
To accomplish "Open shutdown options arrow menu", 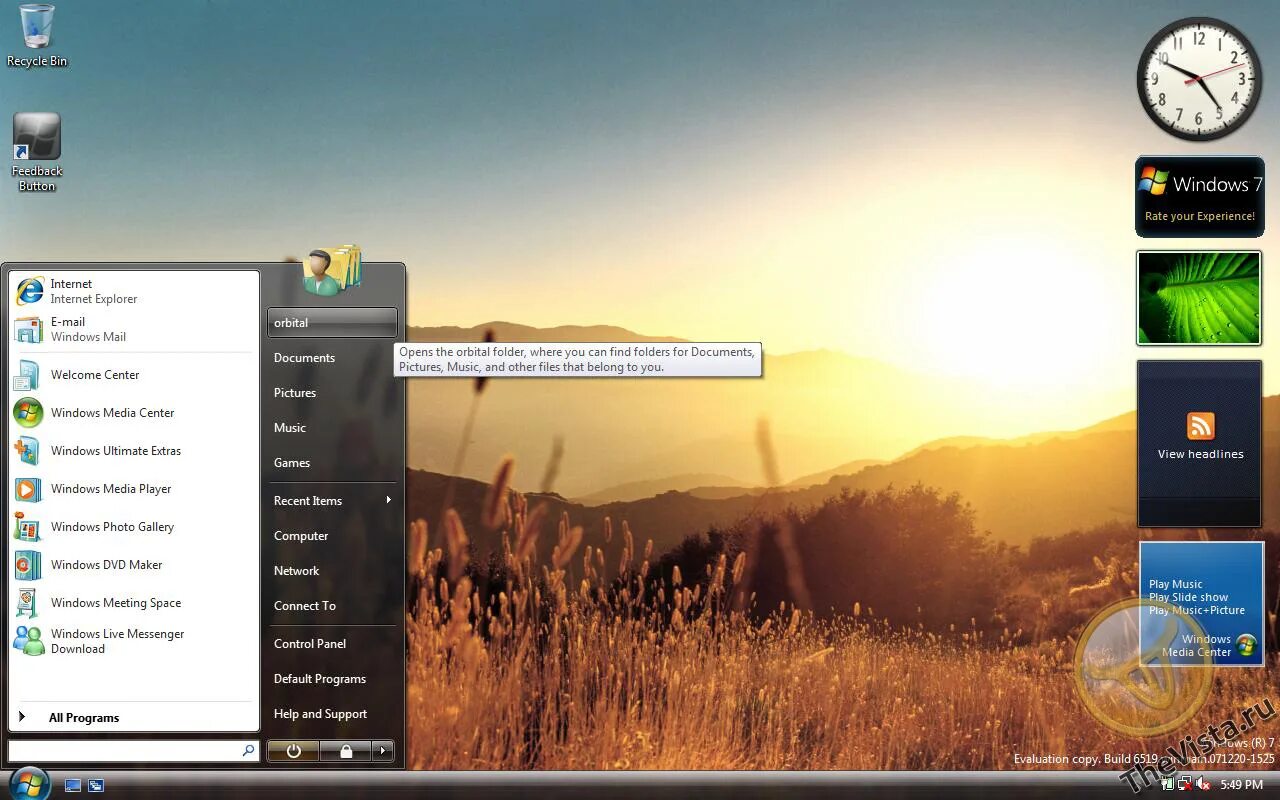I will (383, 751).
